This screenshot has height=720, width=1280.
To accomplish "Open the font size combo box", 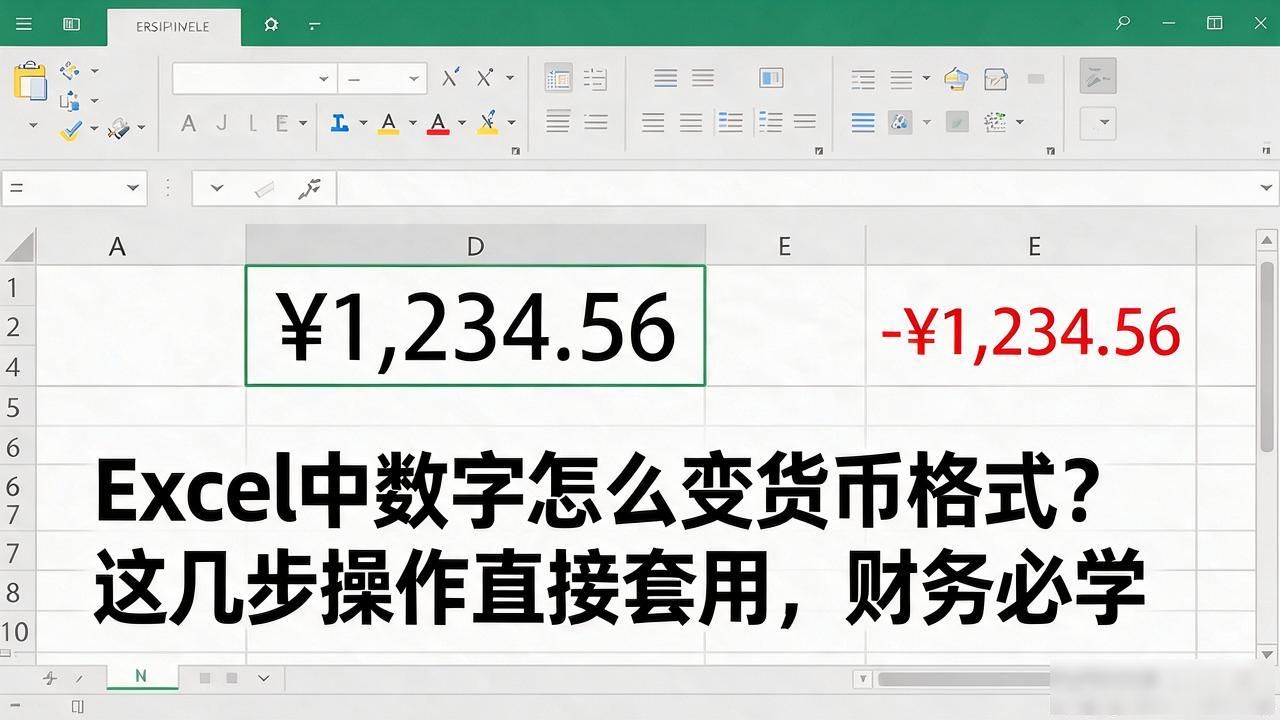I will click(382, 78).
